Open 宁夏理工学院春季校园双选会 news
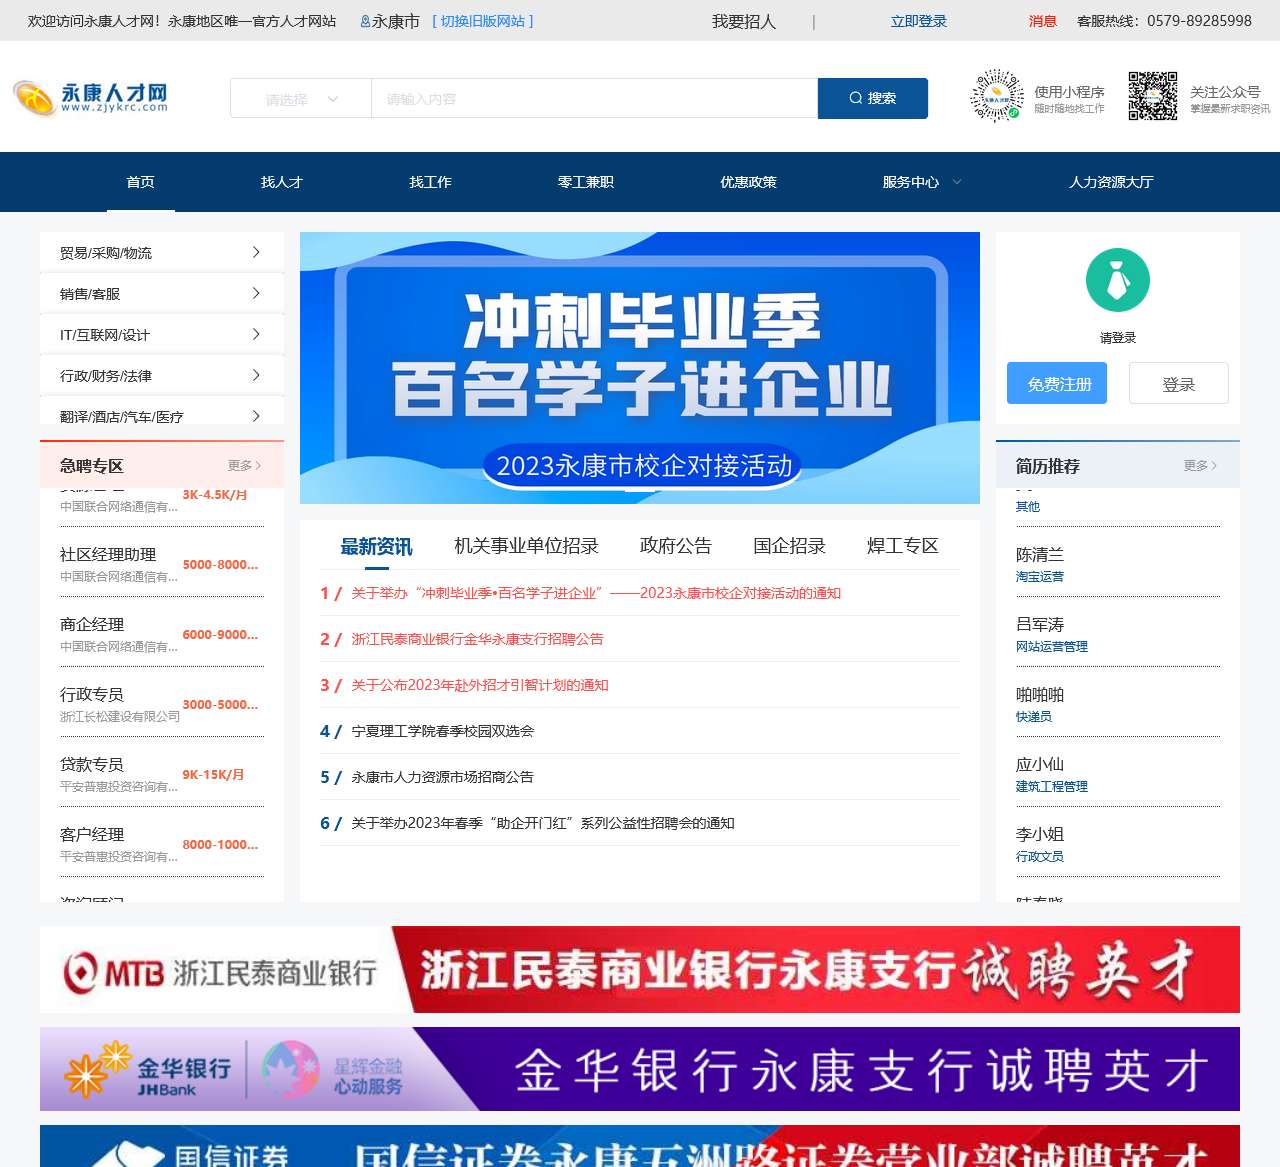 point(443,731)
